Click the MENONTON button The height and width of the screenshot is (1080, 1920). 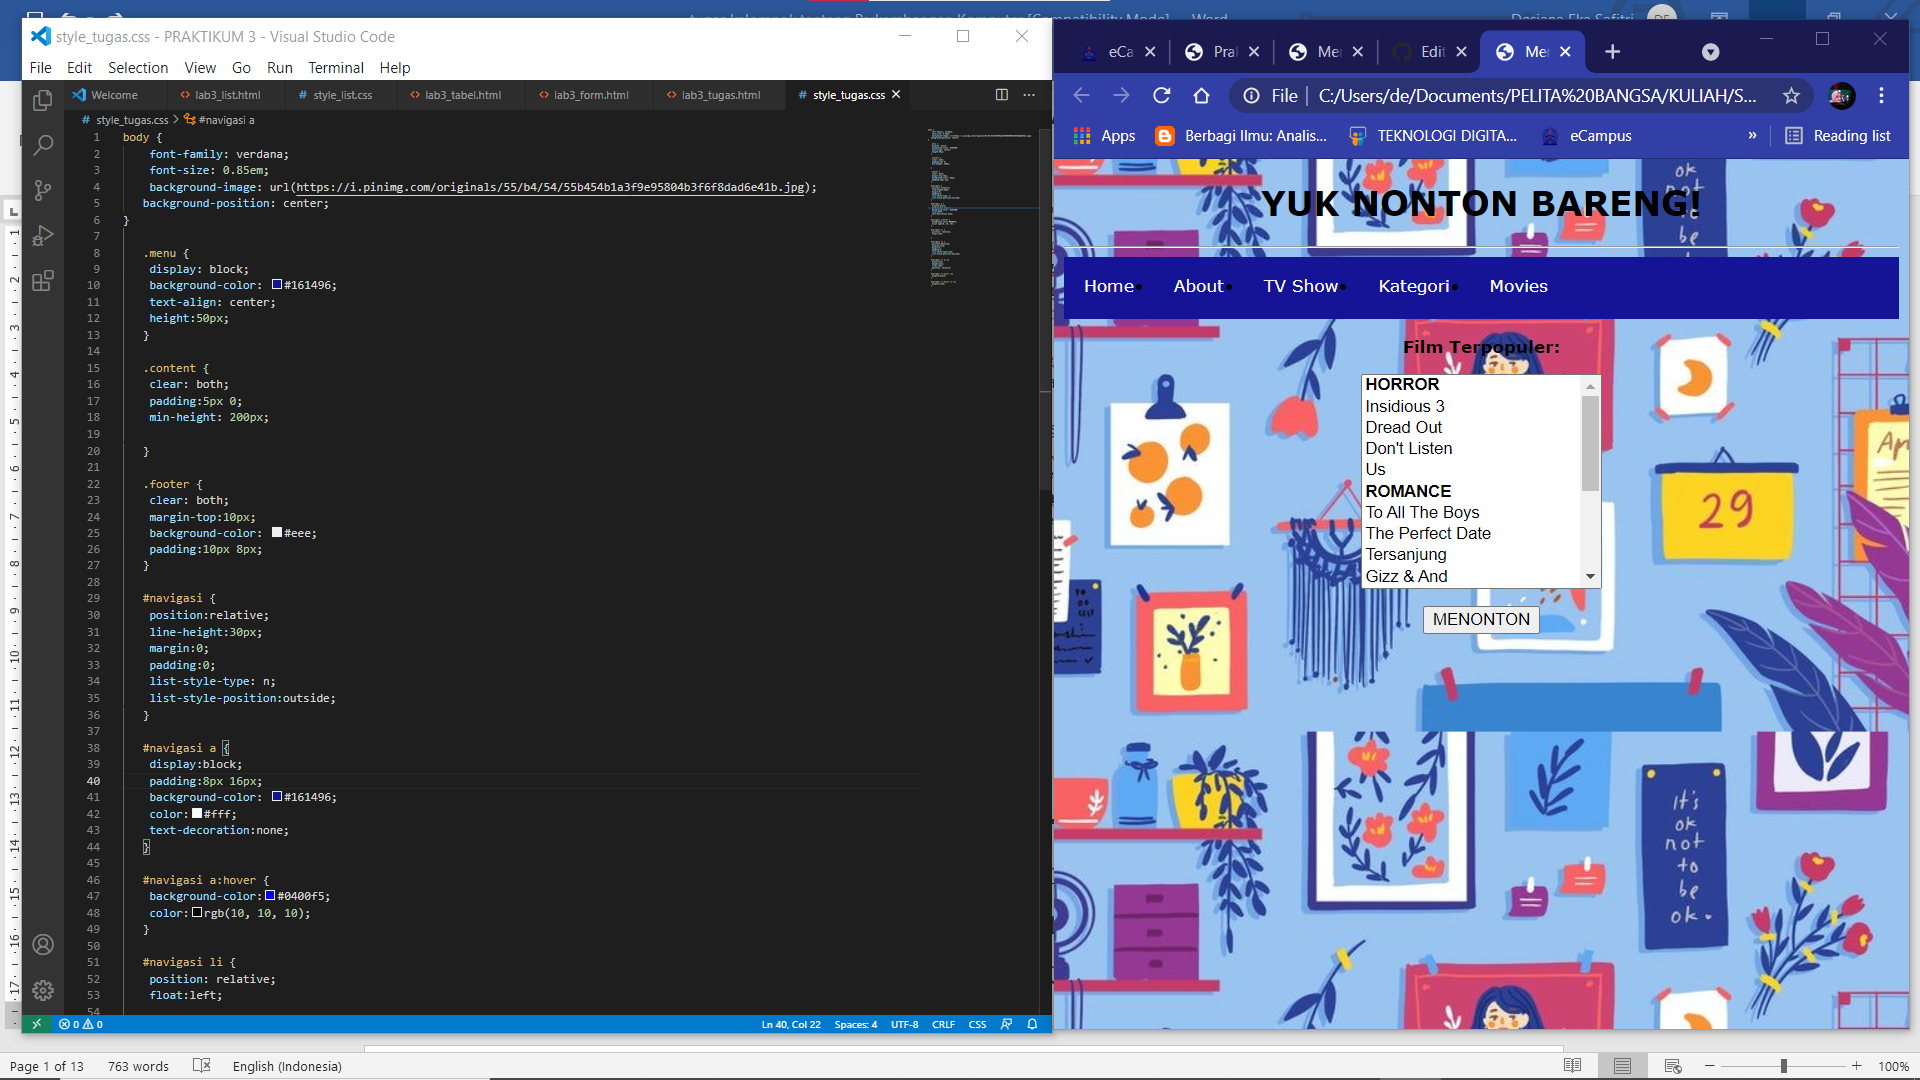(1481, 619)
